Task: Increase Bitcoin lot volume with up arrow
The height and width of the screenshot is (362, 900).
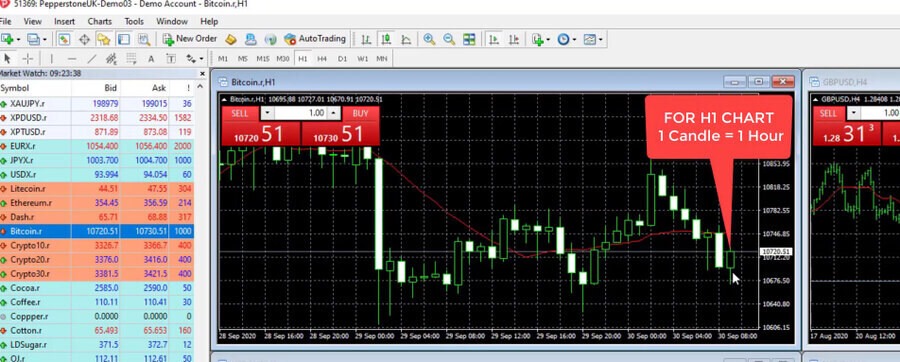Action: 334,113
